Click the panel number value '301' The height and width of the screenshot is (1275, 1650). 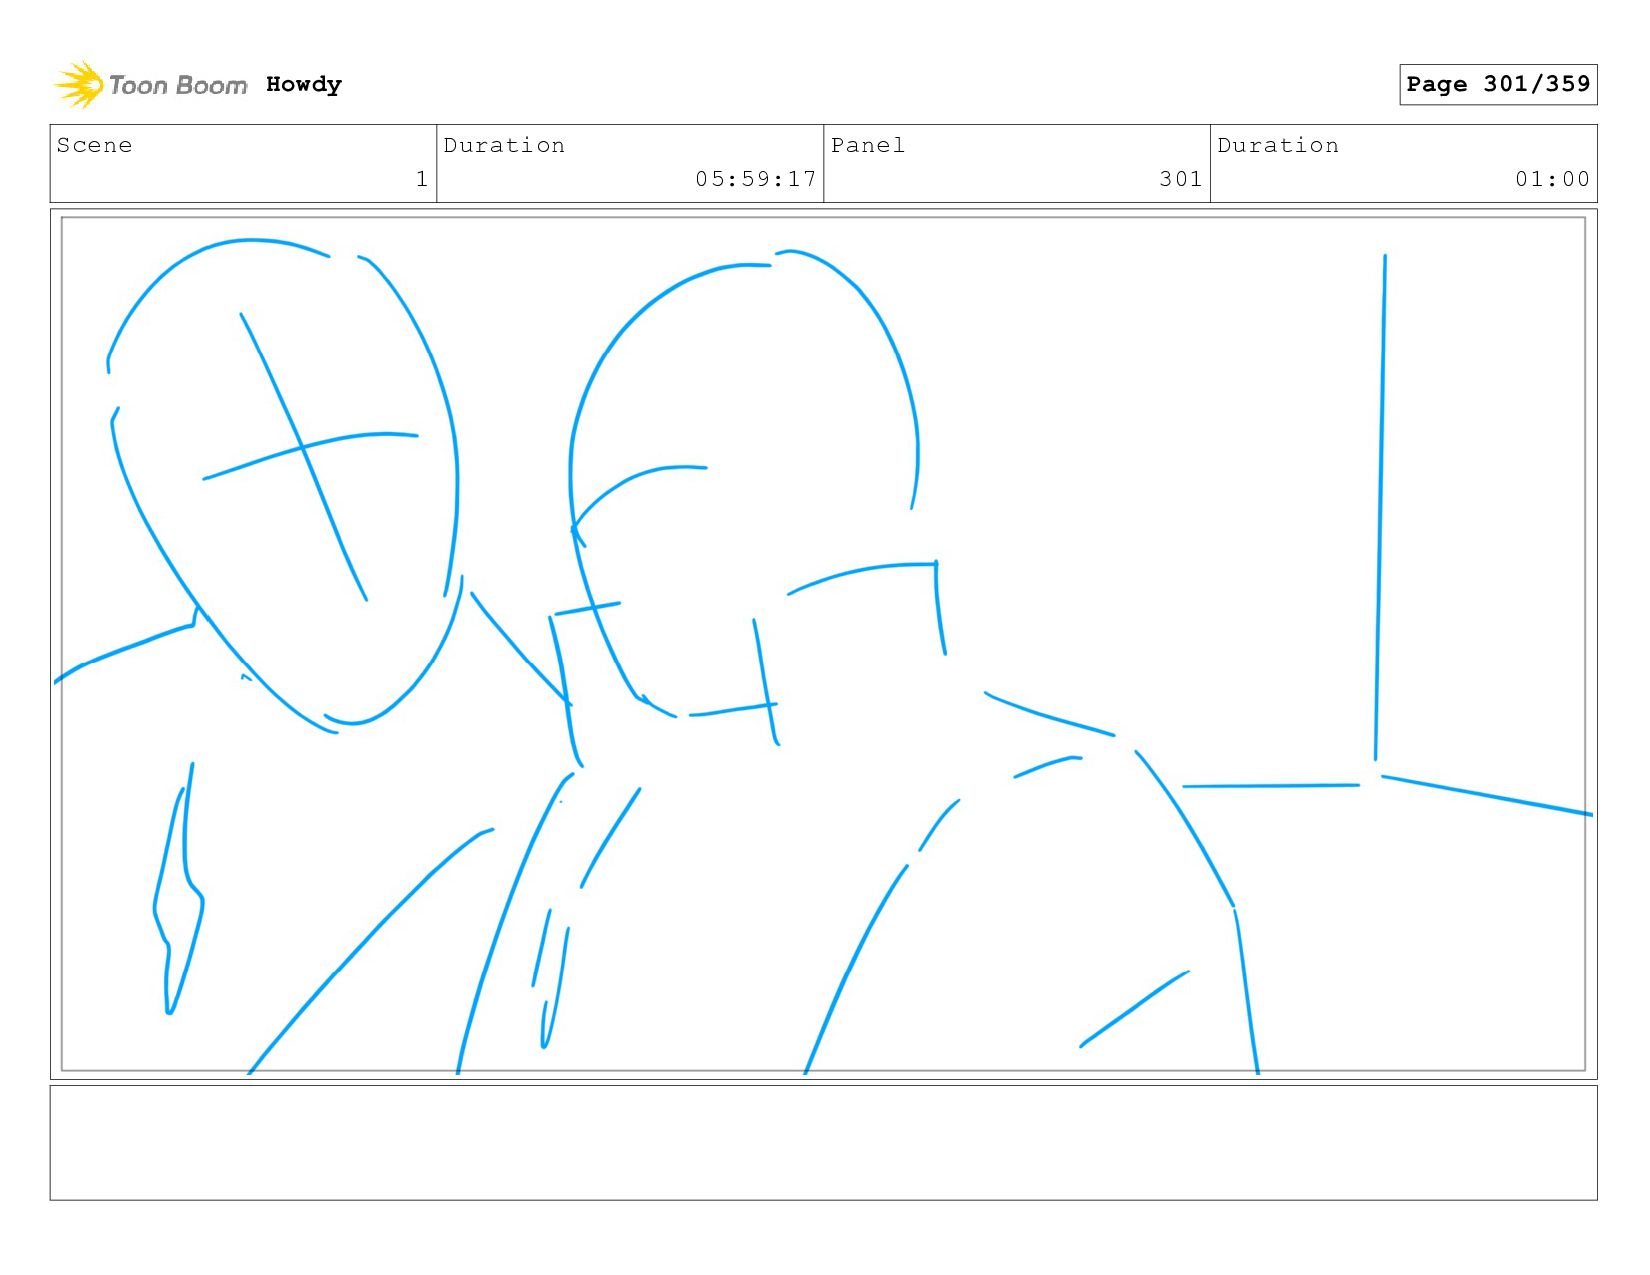pyautogui.click(x=1181, y=179)
